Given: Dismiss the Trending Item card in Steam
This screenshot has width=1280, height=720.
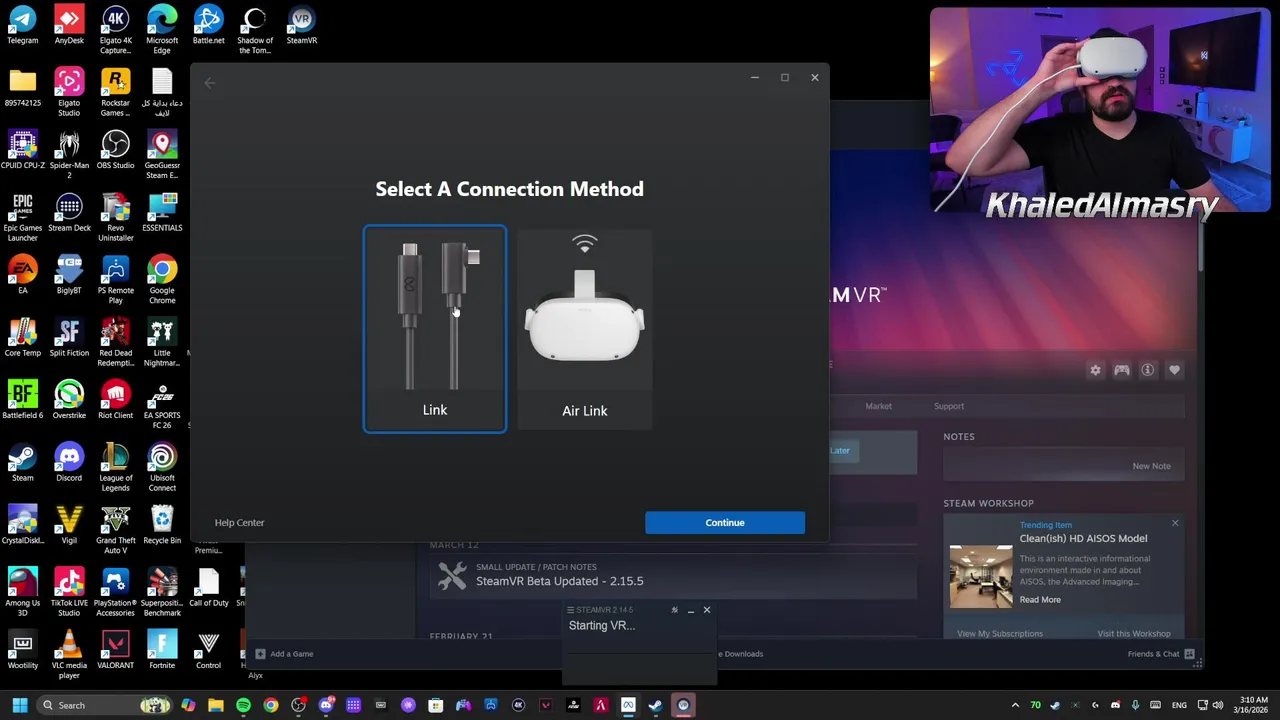Looking at the screenshot, I should [x=1175, y=524].
